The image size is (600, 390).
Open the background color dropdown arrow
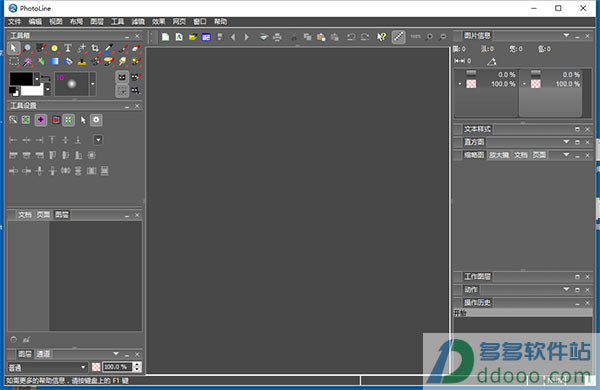coord(47,90)
